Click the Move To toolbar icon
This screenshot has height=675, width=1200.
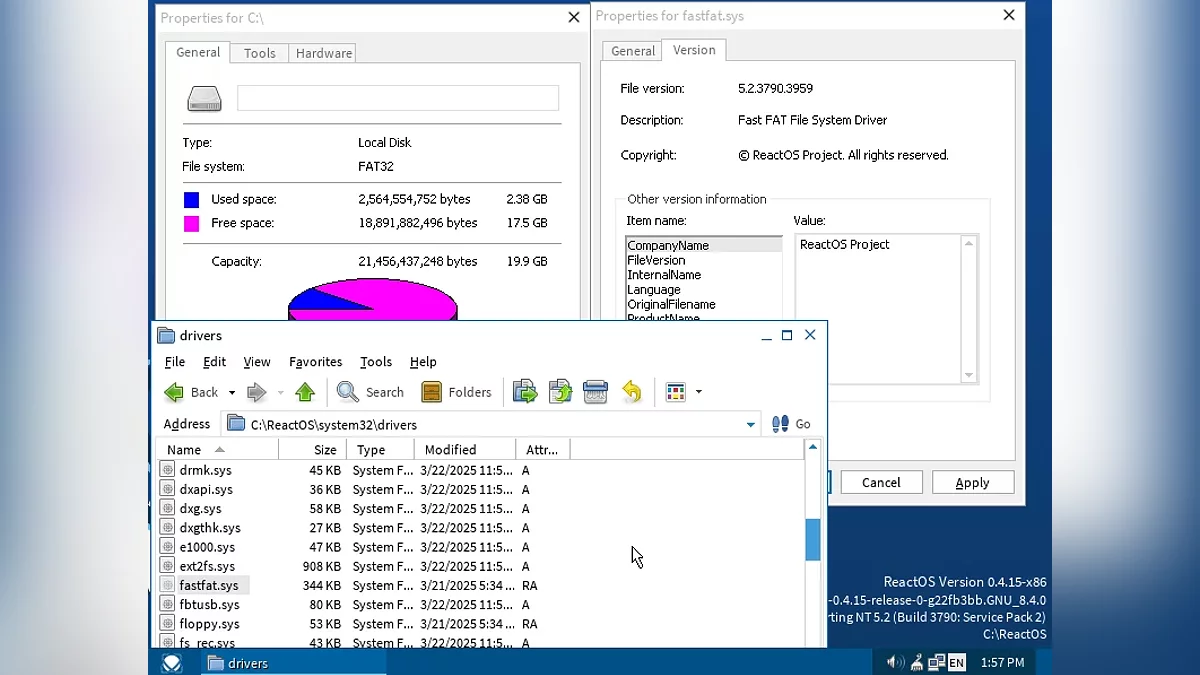click(525, 393)
